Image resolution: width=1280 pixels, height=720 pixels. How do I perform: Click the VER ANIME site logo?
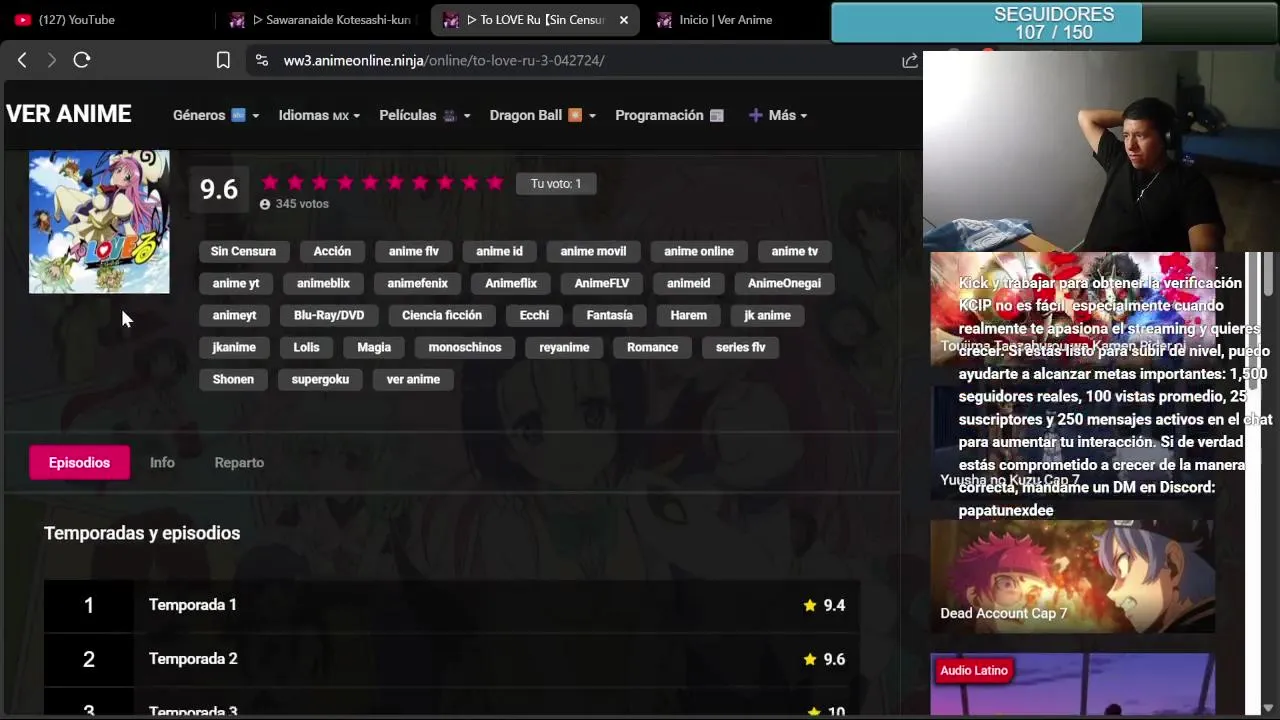69,114
